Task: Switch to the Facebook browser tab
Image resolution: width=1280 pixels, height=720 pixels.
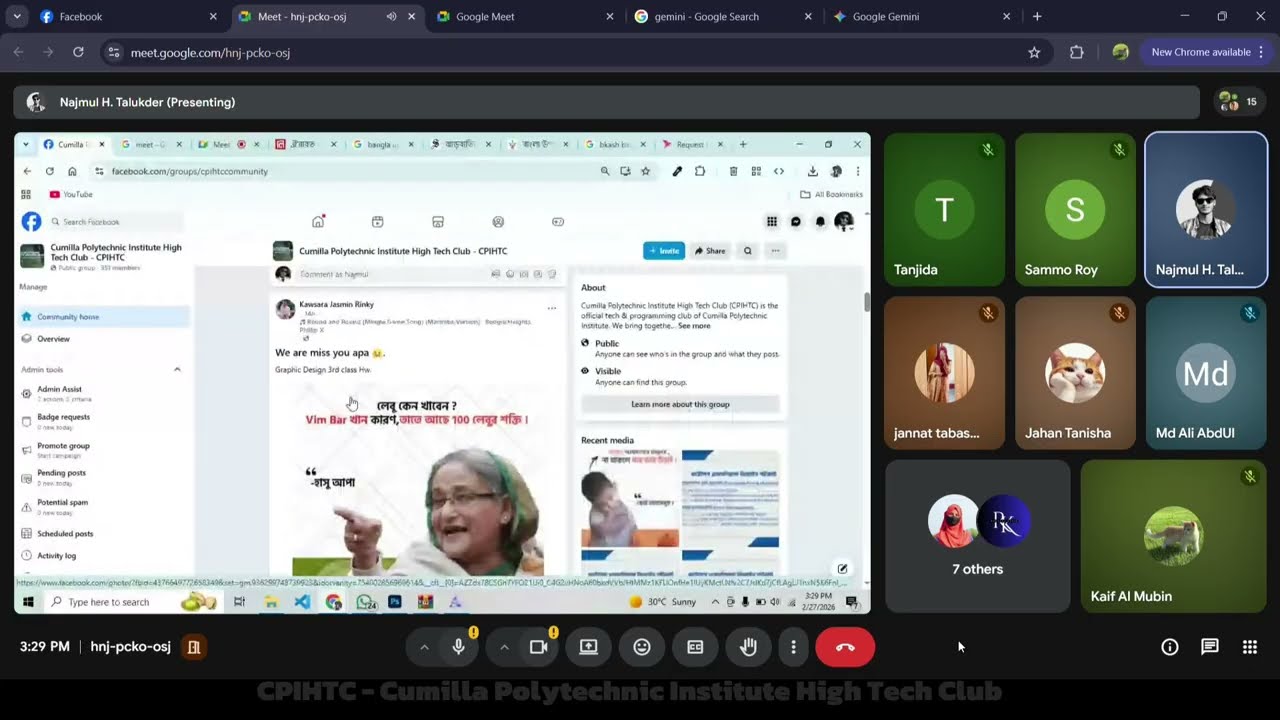Action: tap(128, 17)
